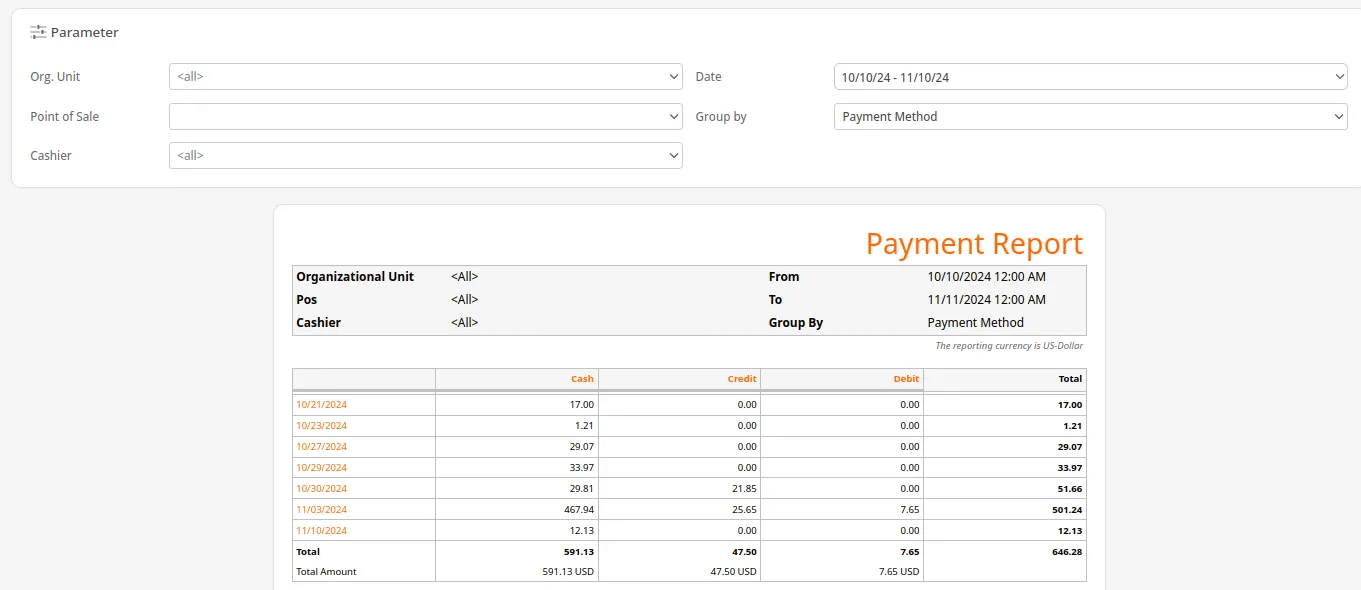Click the To date 11/11/2024 12:00 AM
The height and width of the screenshot is (590, 1361).
[x=987, y=300]
